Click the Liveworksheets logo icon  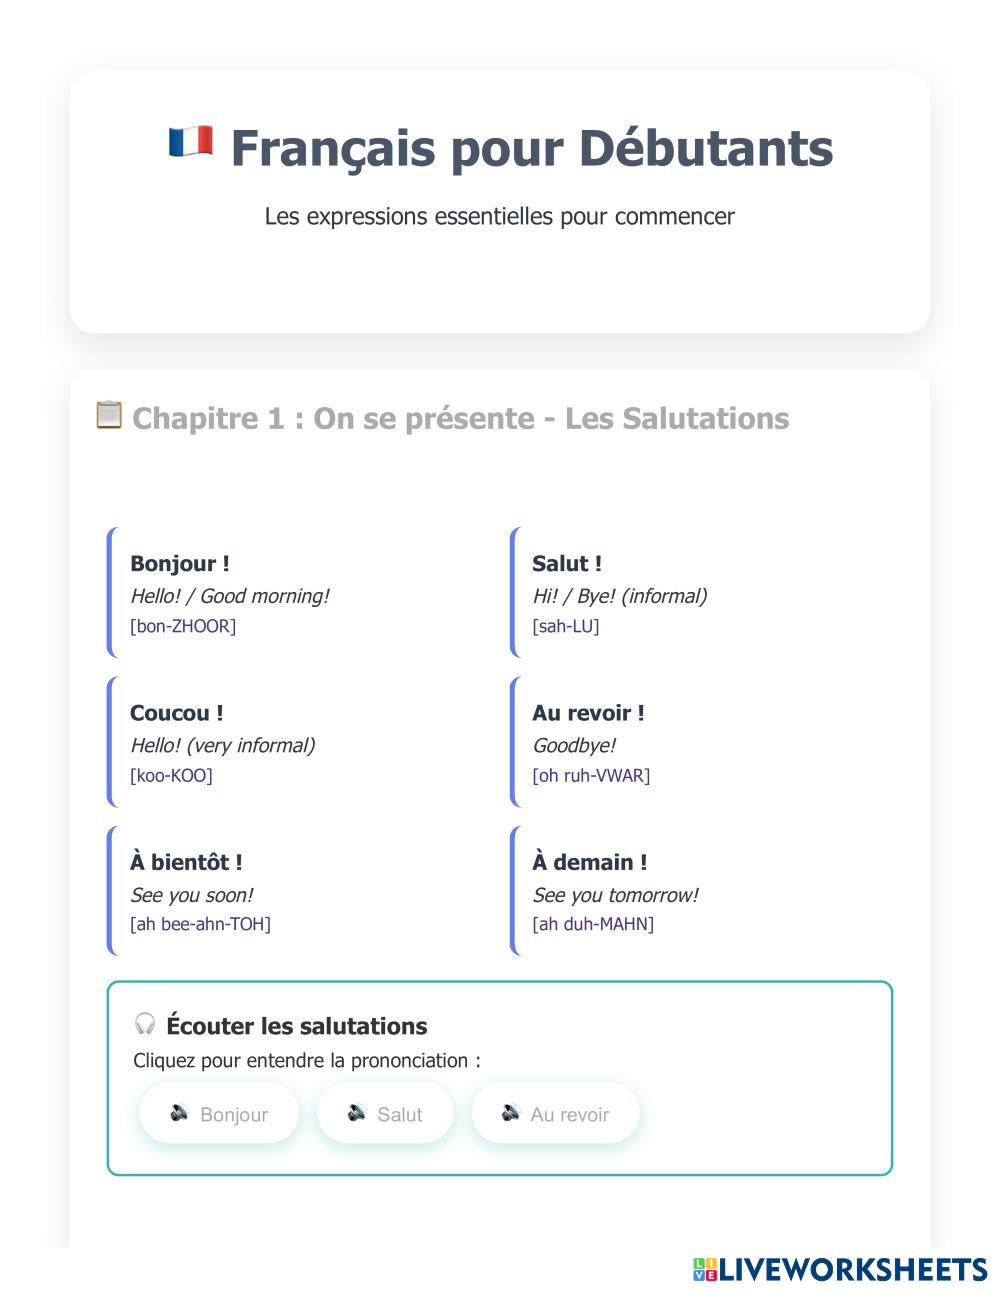point(705,1270)
